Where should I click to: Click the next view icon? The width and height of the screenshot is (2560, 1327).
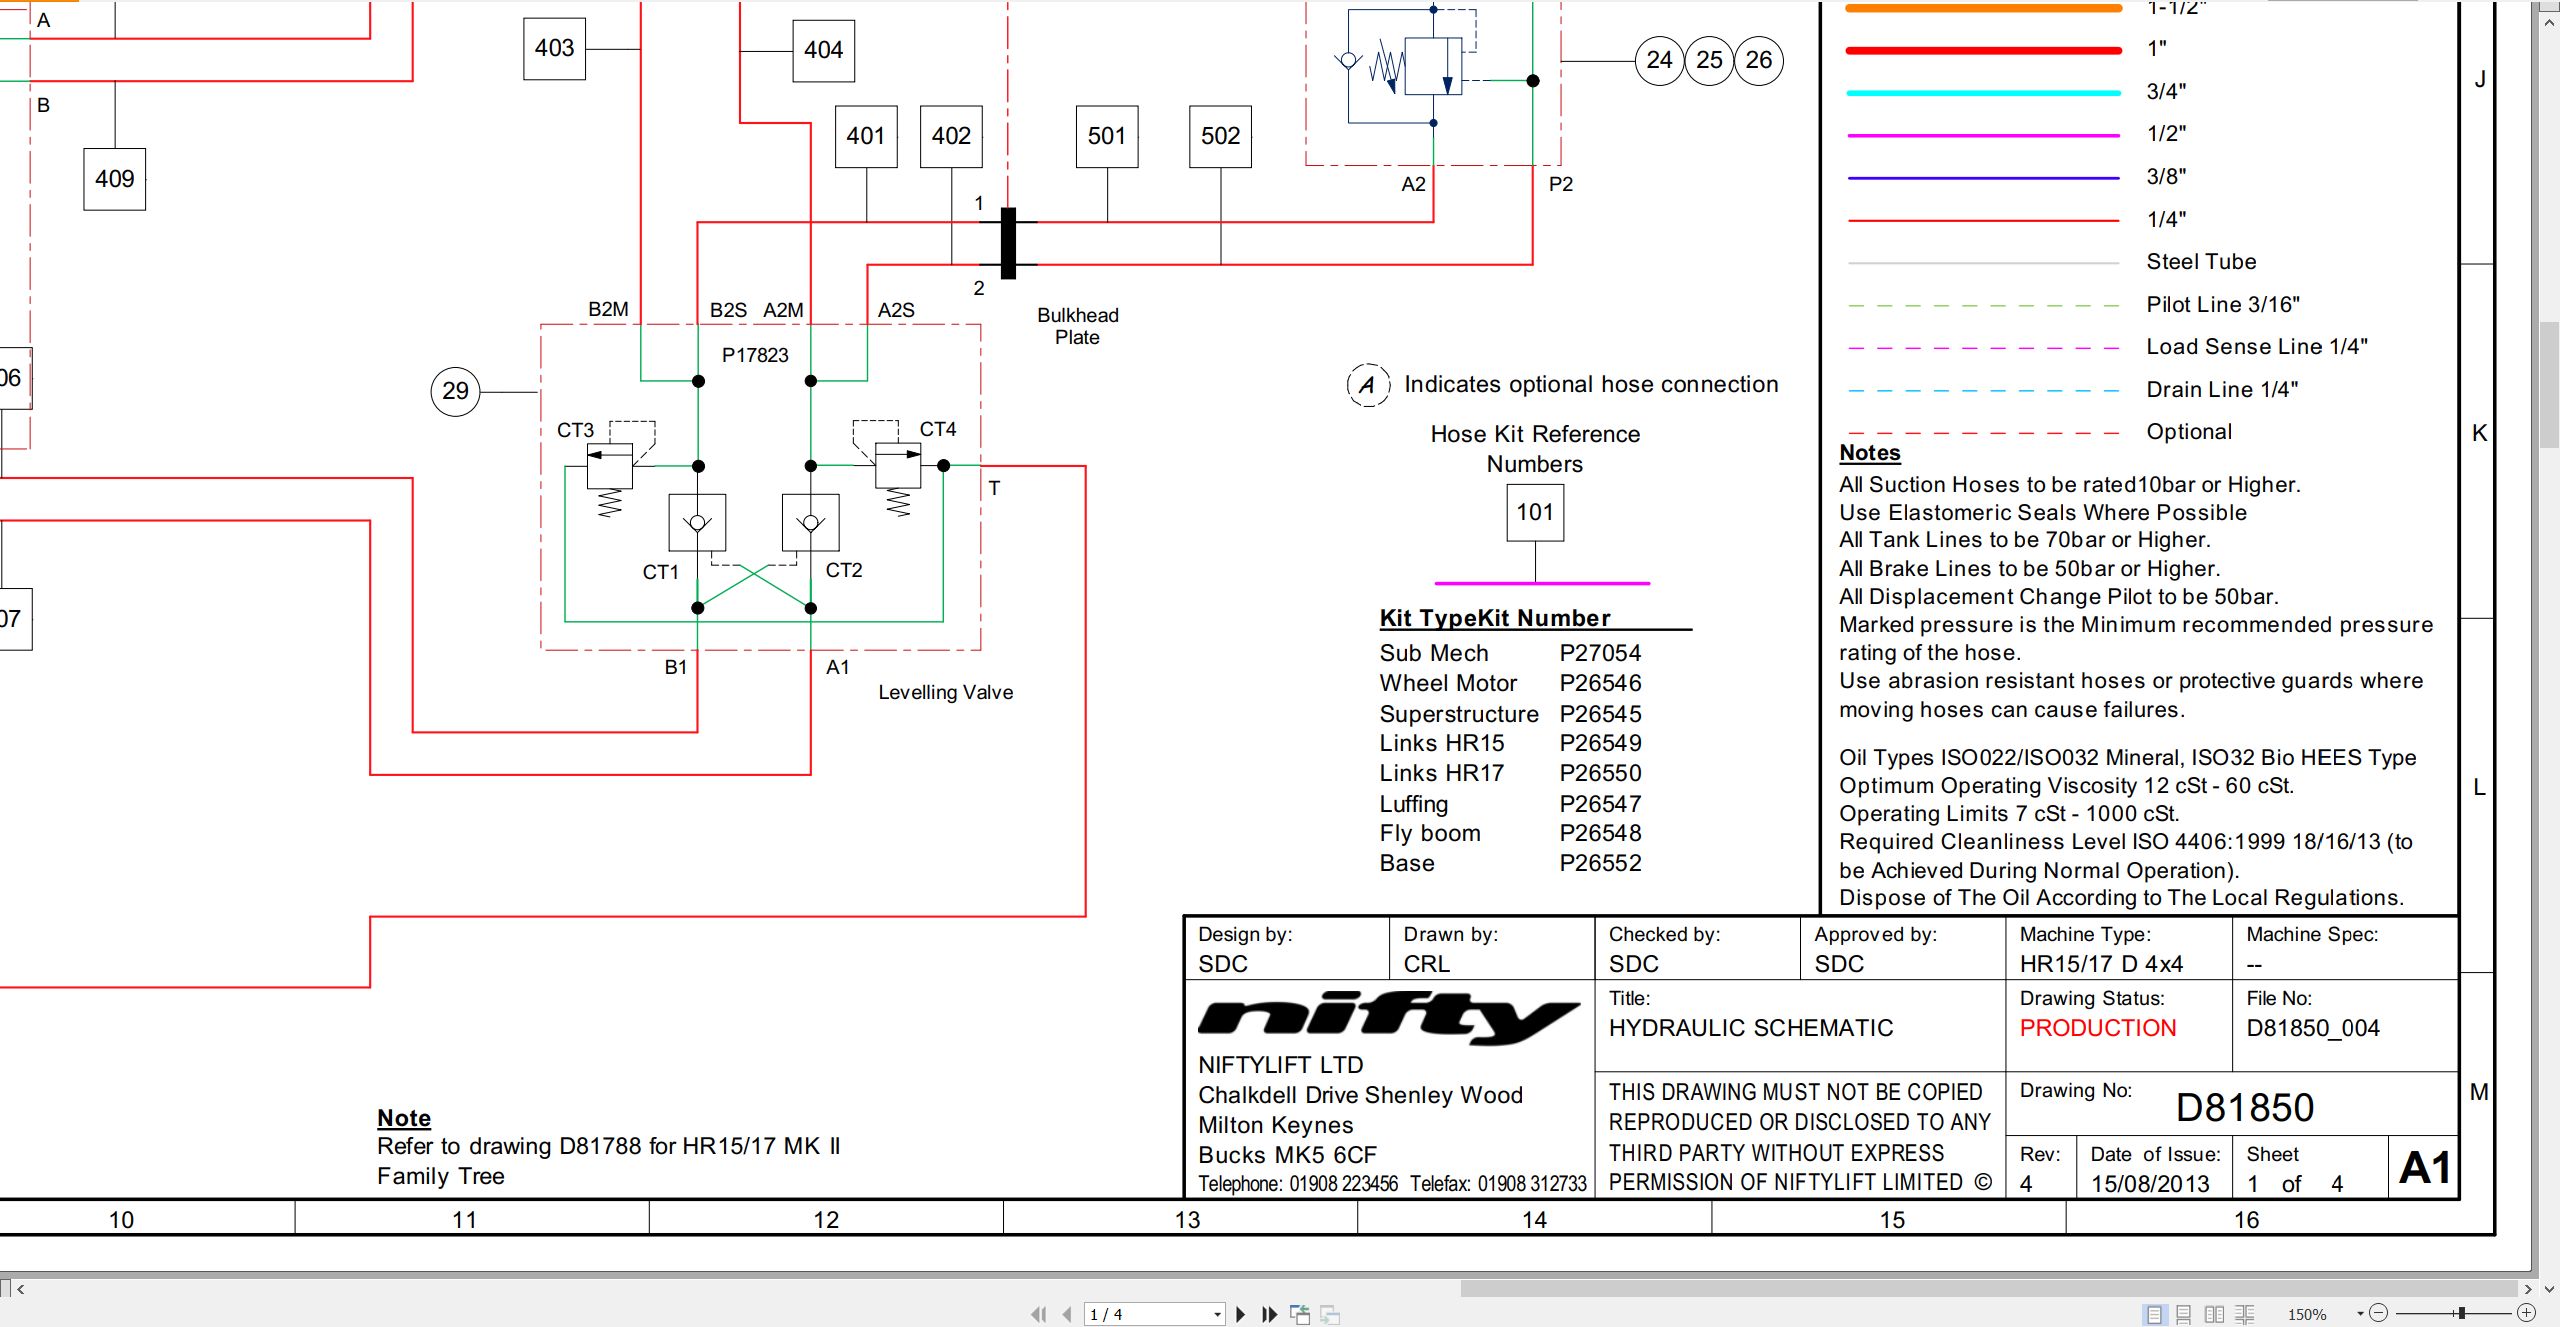click(1330, 1314)
